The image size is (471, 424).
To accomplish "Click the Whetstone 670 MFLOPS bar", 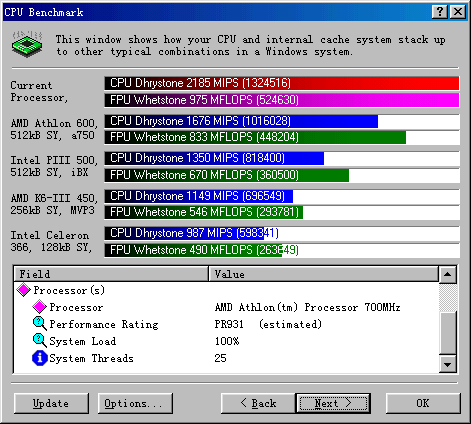I will [x=227, y=175].
